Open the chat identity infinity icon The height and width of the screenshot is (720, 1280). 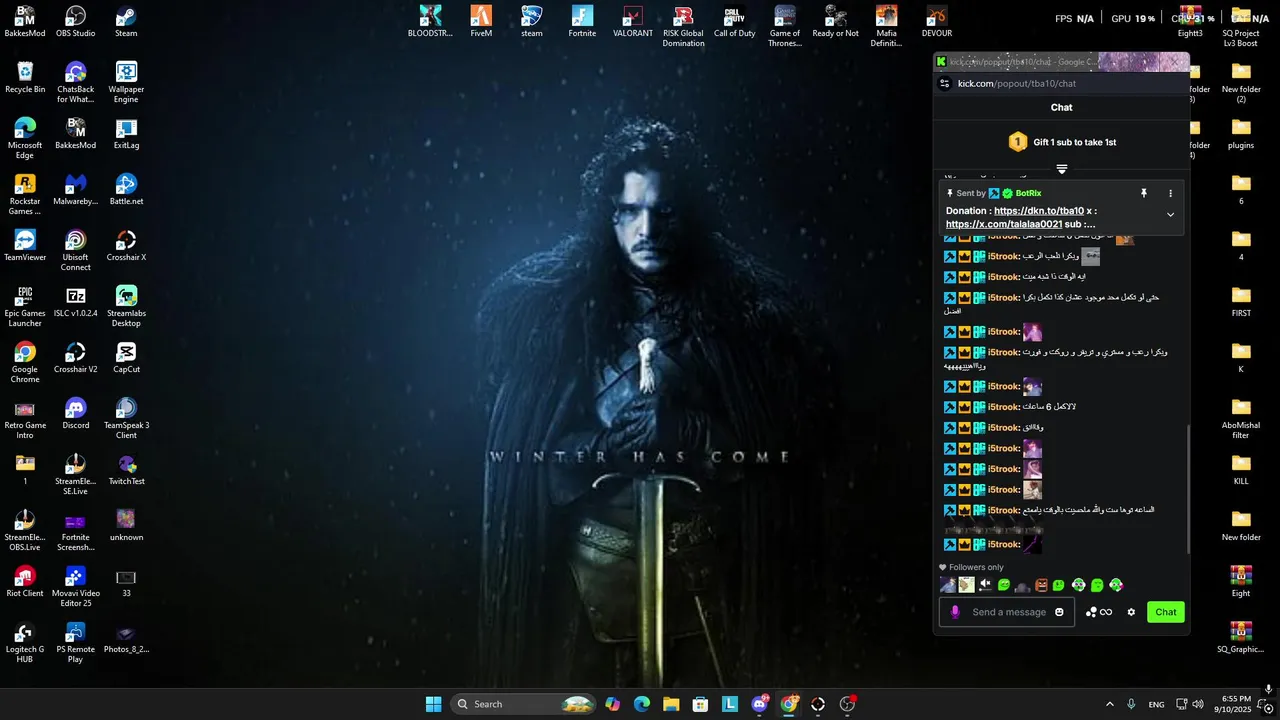pyautogui.click(x=1106, y=612)
